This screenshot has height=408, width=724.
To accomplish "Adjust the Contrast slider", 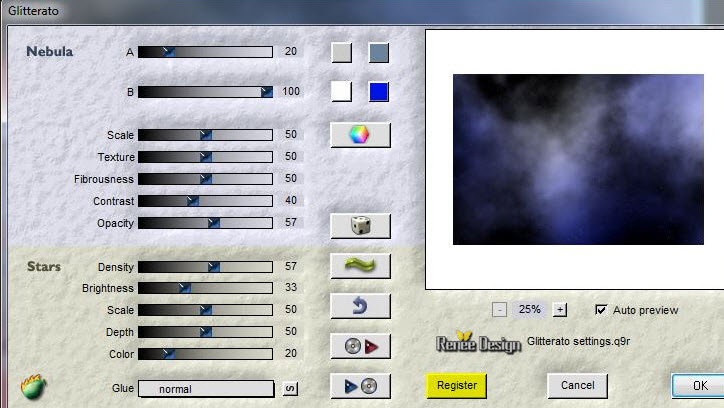I will click(x=205, y=201).
